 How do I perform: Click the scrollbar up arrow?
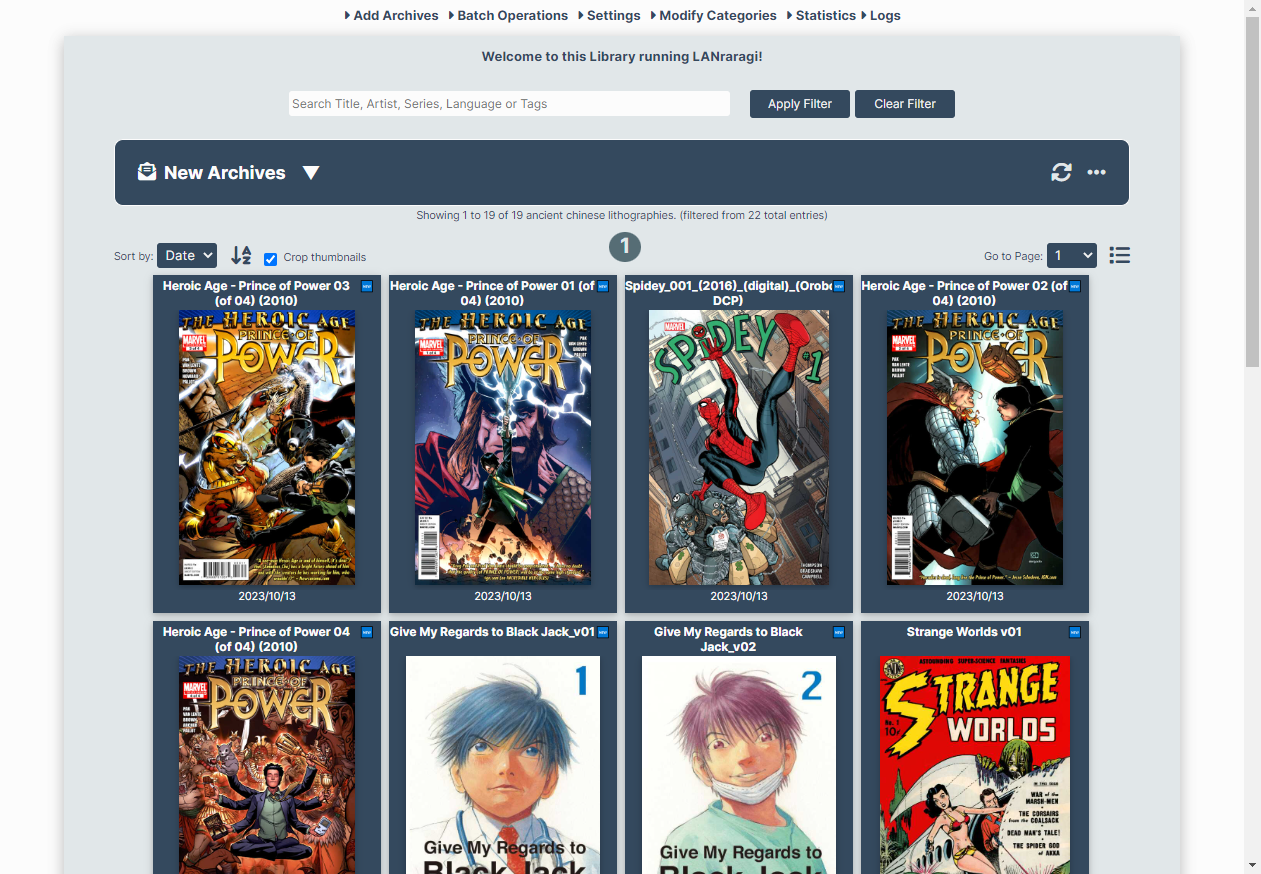coord(1252,8)
